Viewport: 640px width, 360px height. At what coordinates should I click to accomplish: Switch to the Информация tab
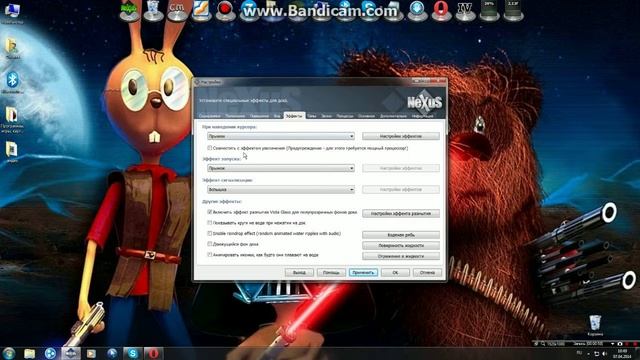[422, 116]
